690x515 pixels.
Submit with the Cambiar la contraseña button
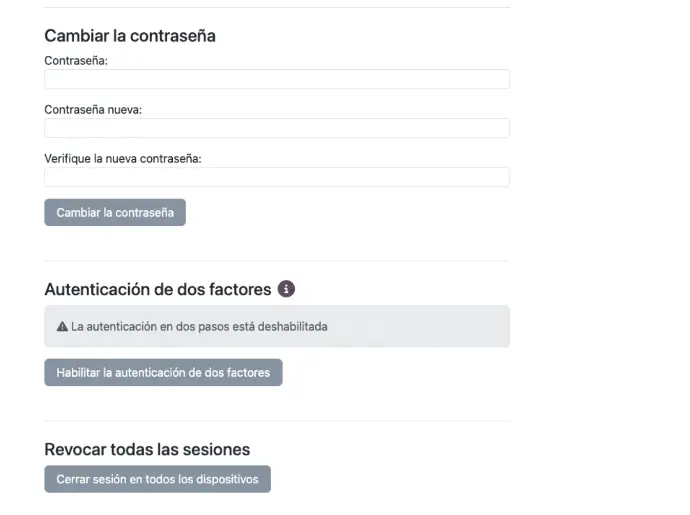click(x=115, y=213)
